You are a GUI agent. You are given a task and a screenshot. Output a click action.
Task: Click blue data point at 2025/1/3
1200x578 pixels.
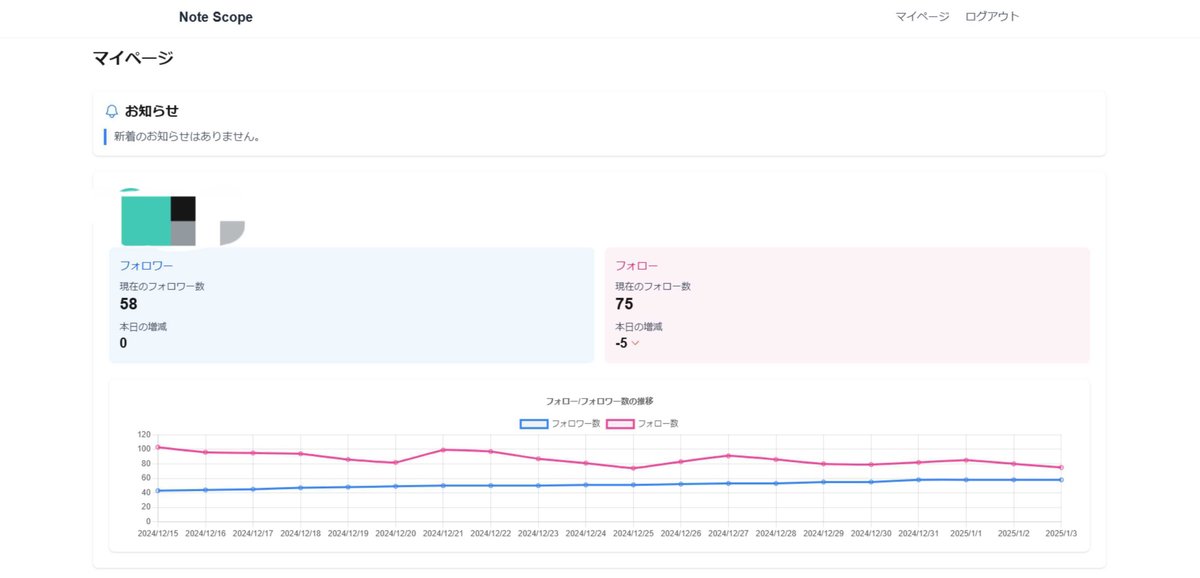point(1061,480)
